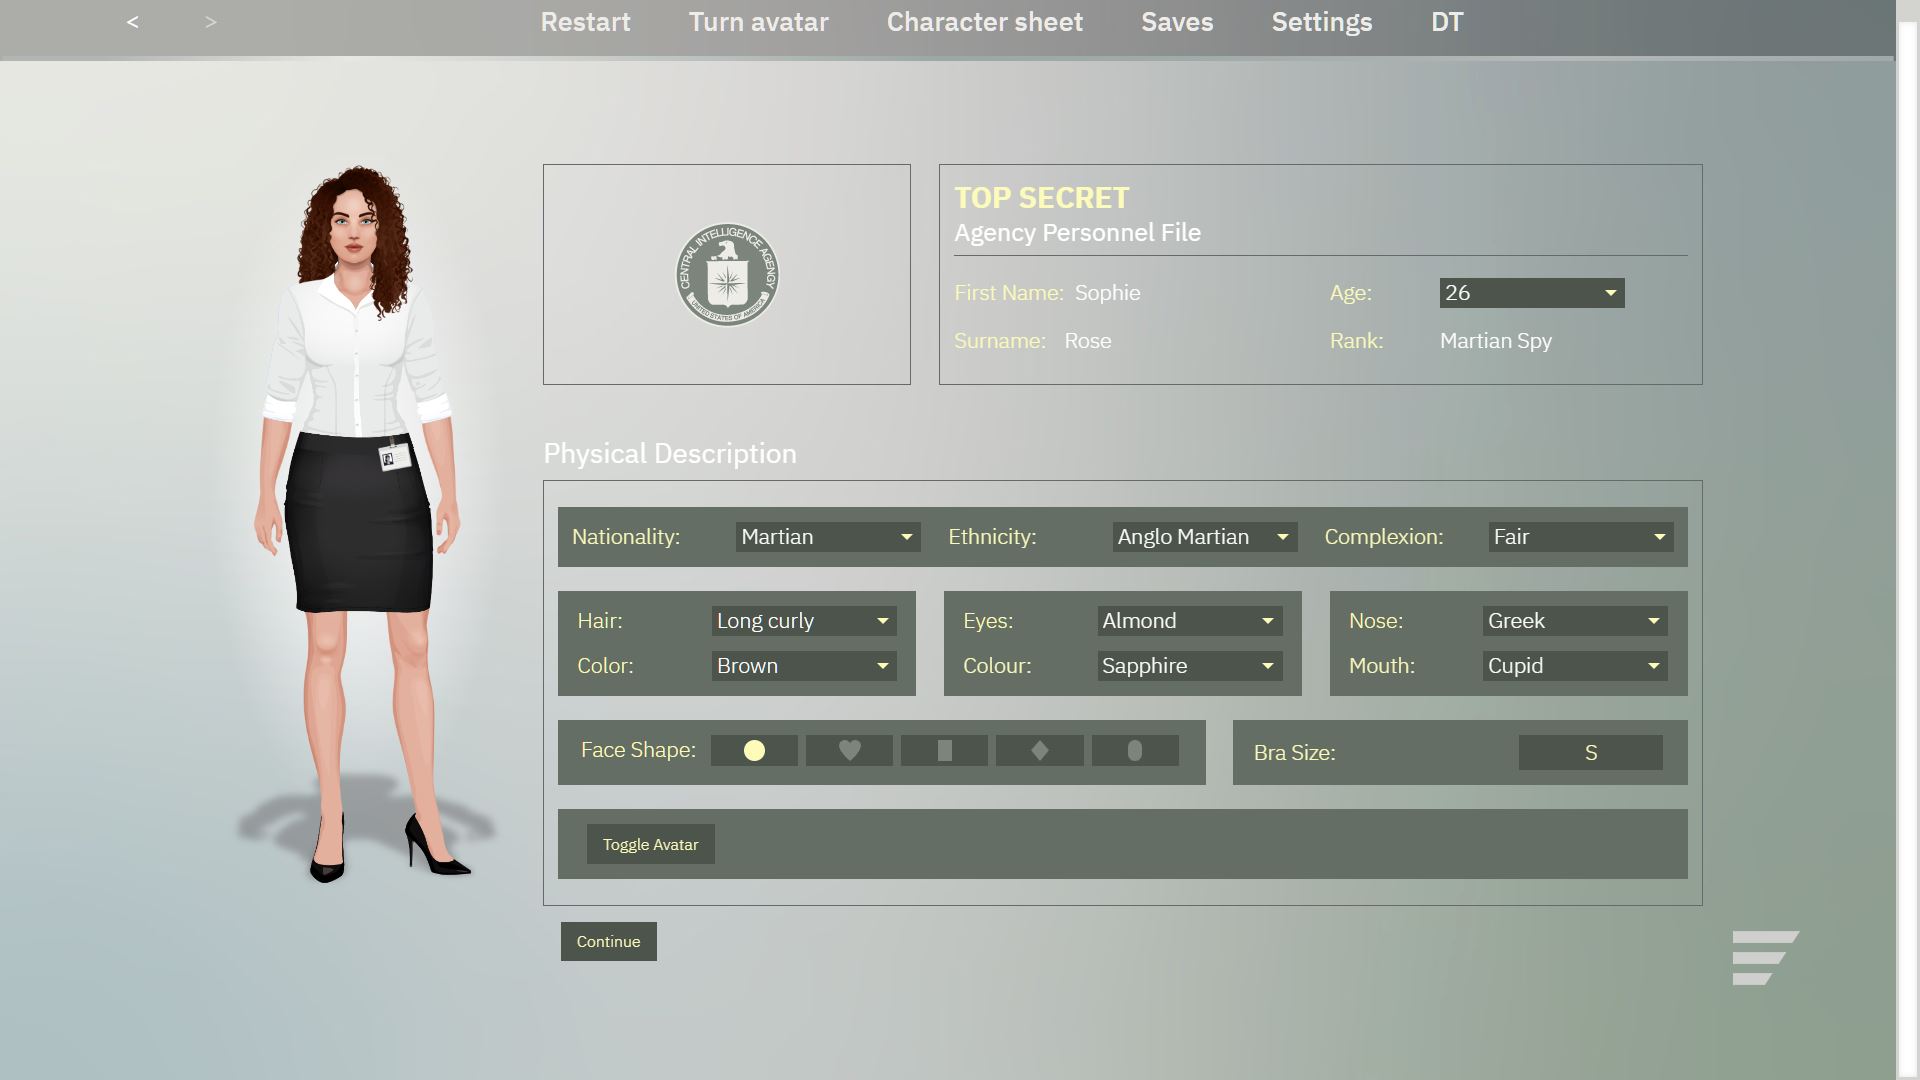Expand the Nationality dropdown
The image size is (1920, 1080).
click(827, 537)
